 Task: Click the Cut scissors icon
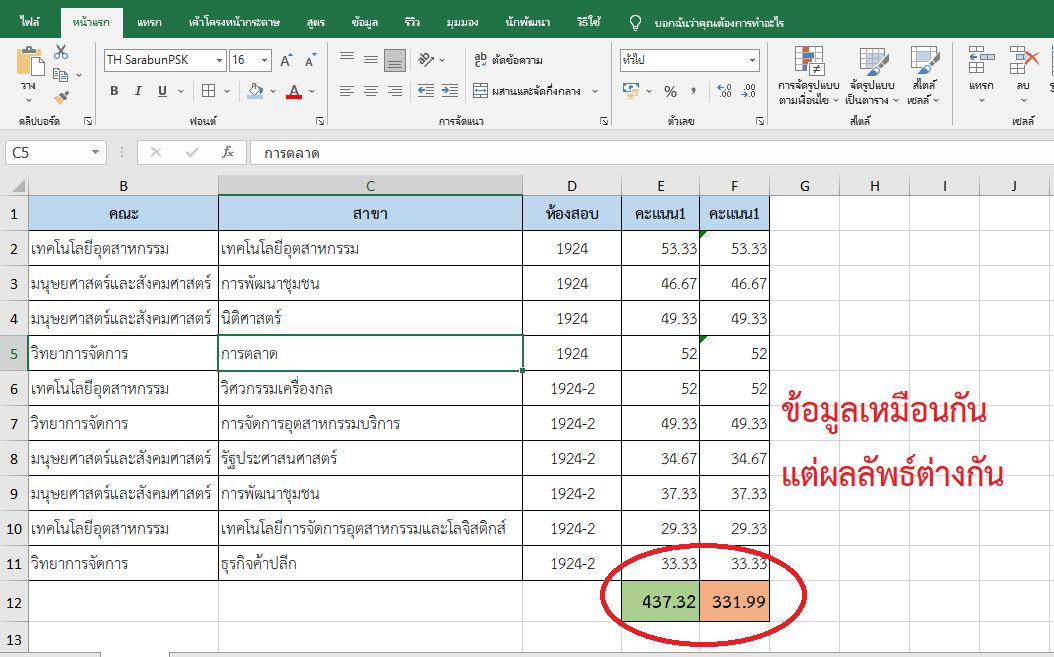coord(61,52)
